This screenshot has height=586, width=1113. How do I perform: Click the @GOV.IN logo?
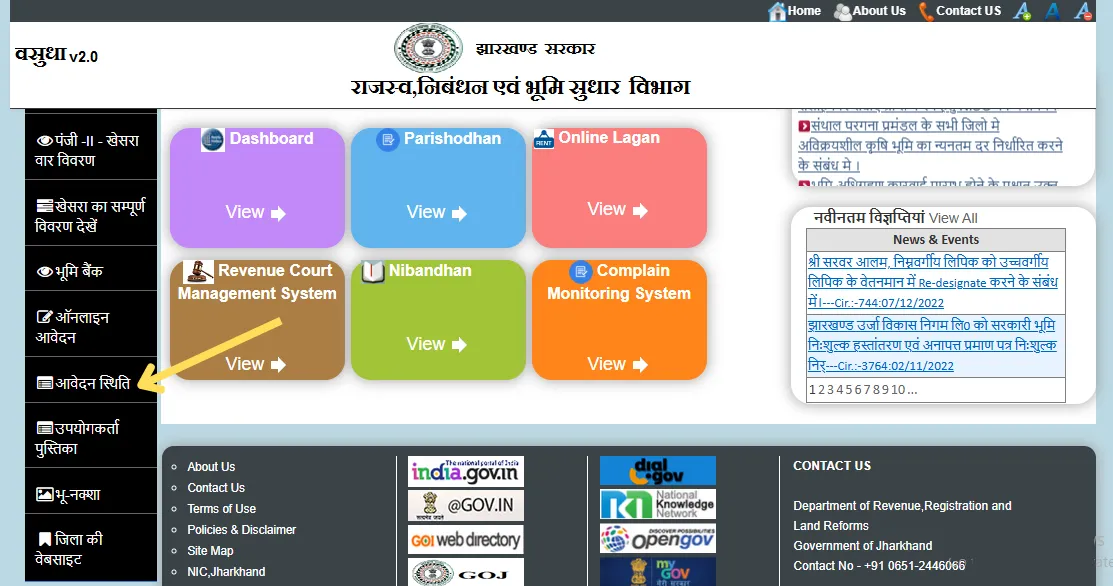(466, 505)
